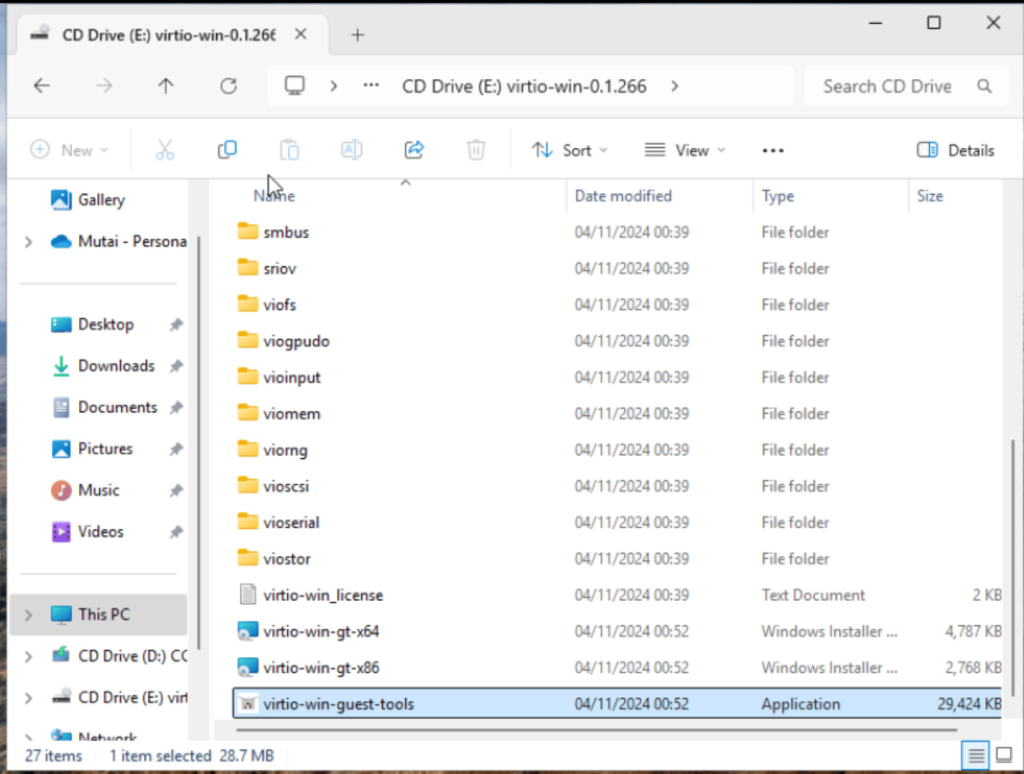Show hidden breadcrumb path with ellipsis
The height and width of the screenshot is (774, 1024).
pyautogui.click(x=371, y=86)
